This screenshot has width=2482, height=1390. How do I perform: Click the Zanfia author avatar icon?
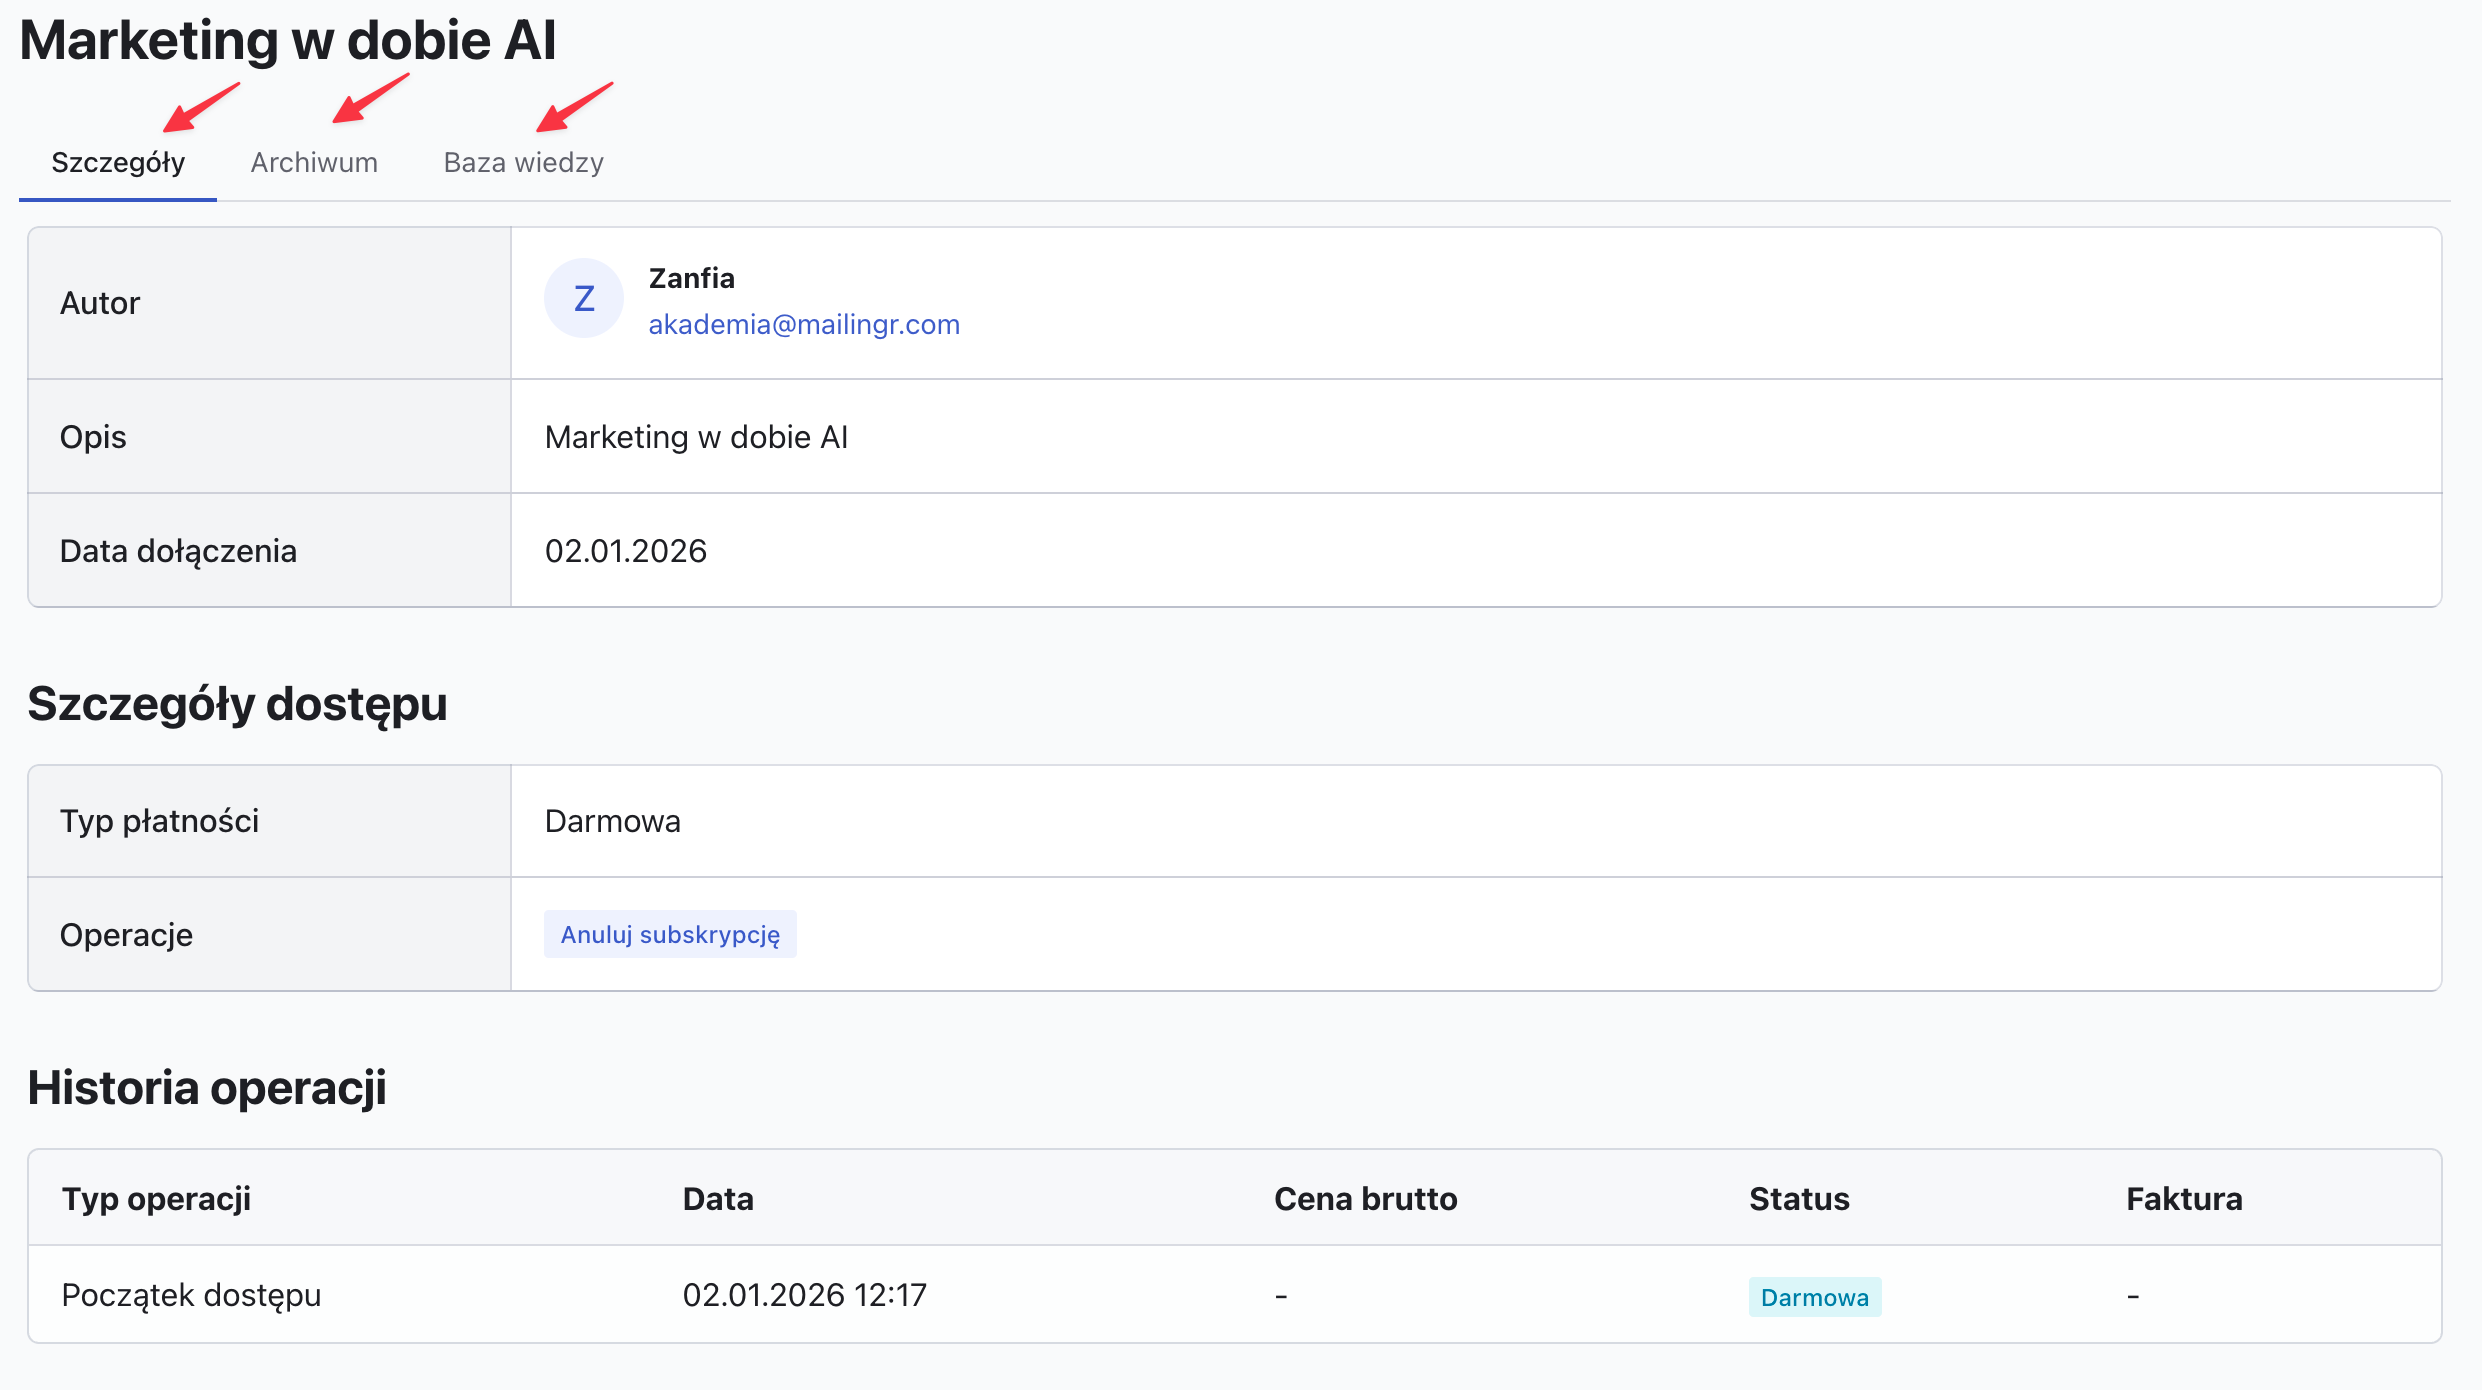click(x=584, y=298)
